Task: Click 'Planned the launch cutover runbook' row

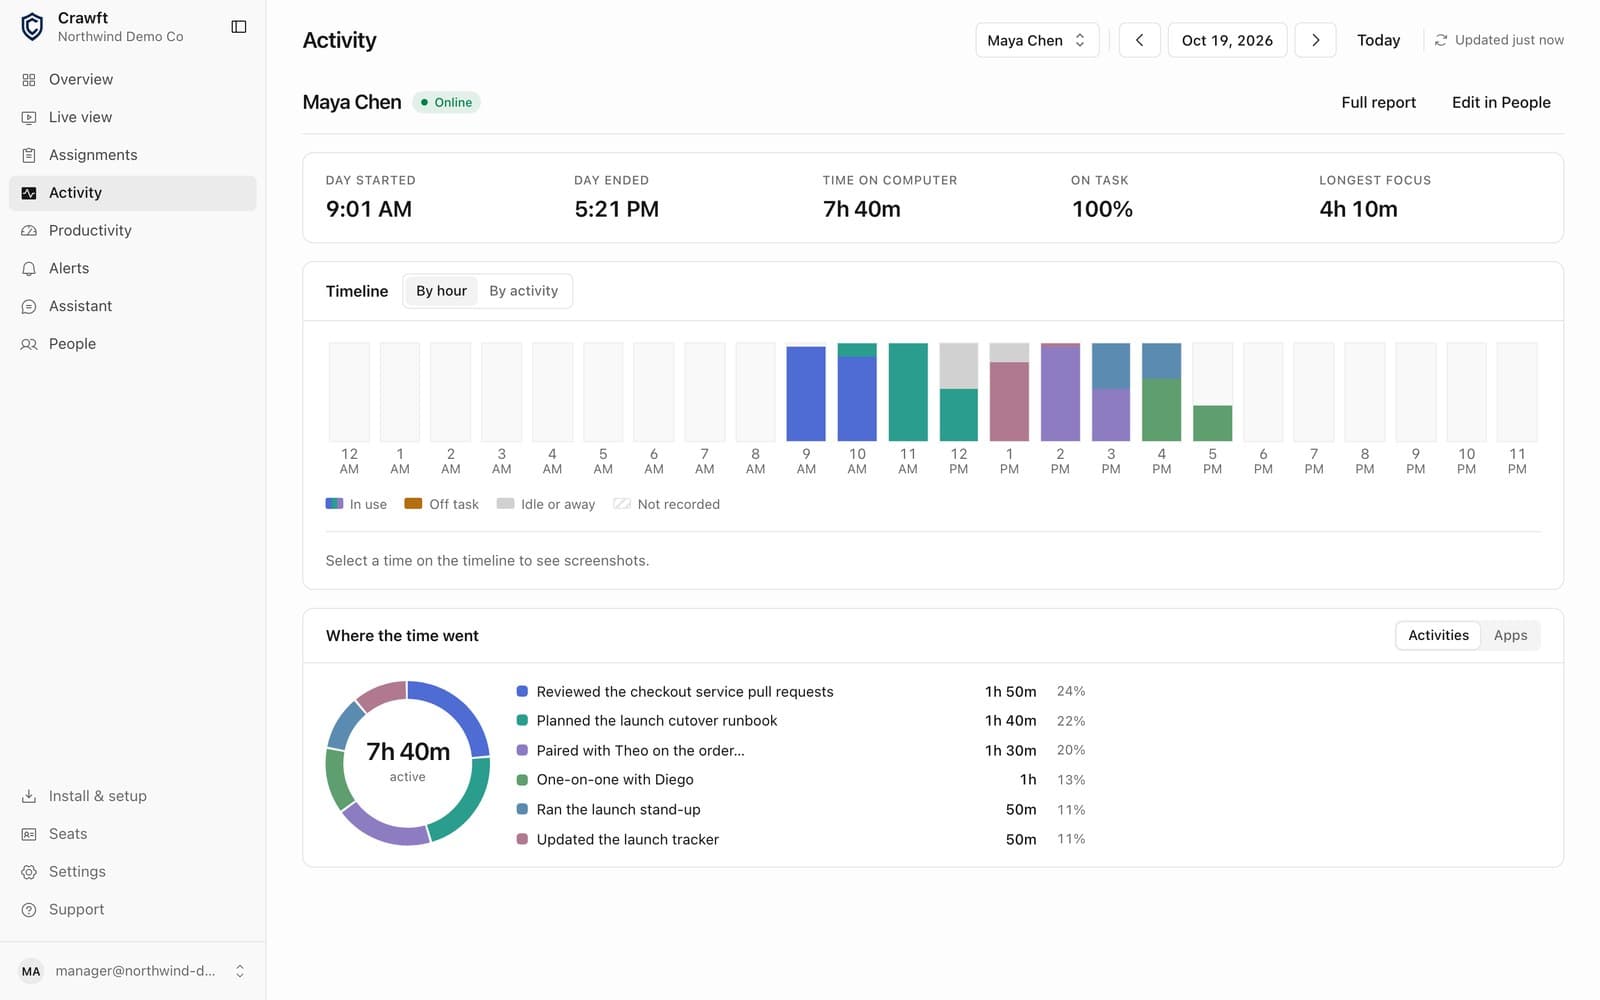Action: [x=801, y=721]
